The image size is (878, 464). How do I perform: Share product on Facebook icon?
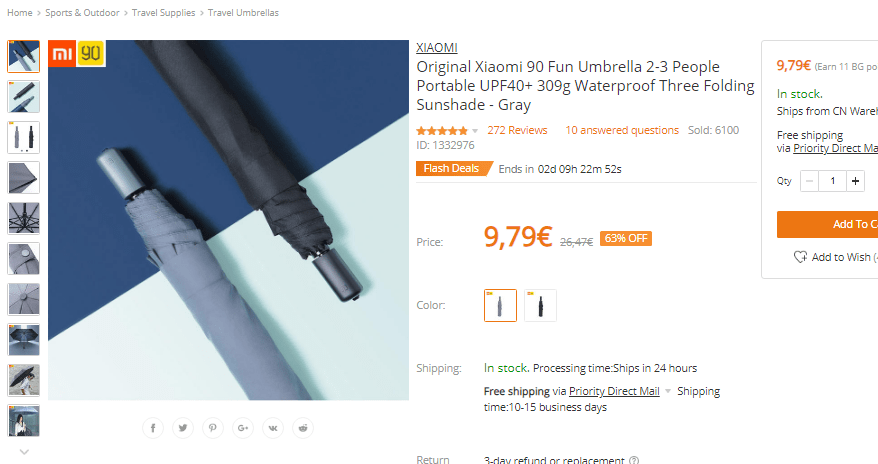click(x=153, y=428)
